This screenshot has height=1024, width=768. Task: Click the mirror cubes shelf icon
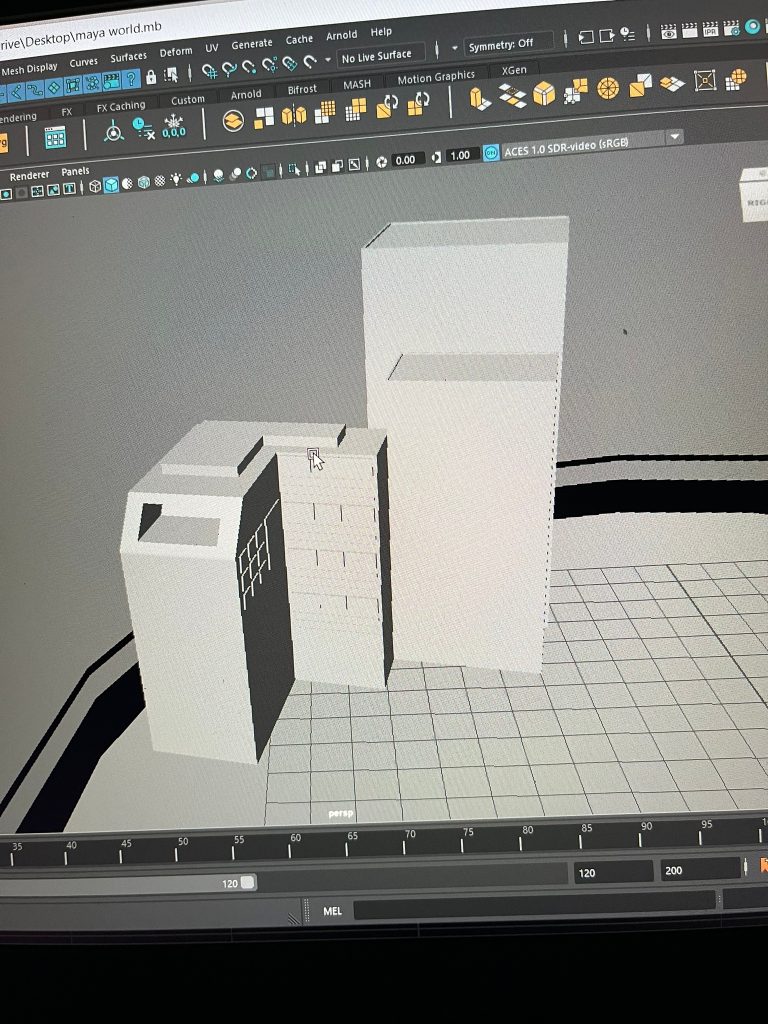click(x=294, y=115)
